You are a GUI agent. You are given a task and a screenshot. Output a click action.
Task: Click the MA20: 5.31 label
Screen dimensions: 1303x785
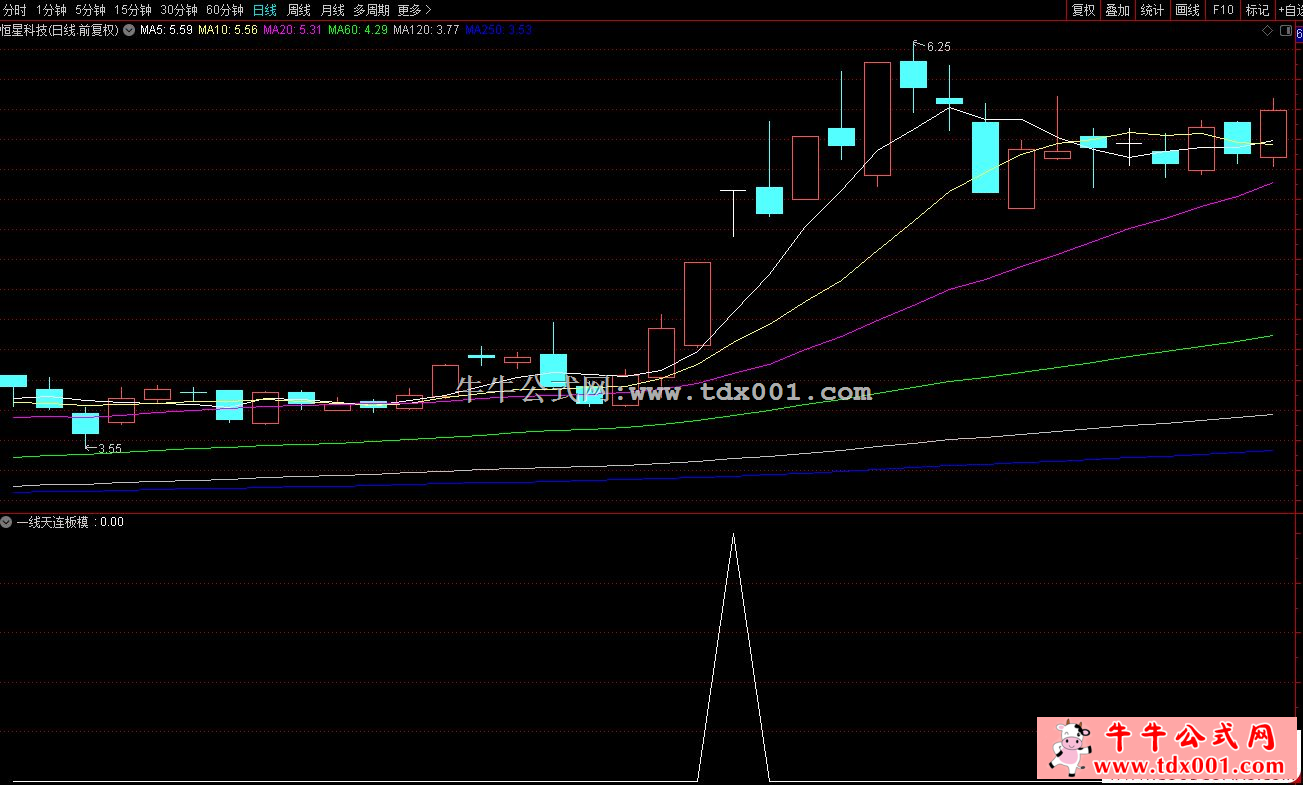tap(292, 30)
